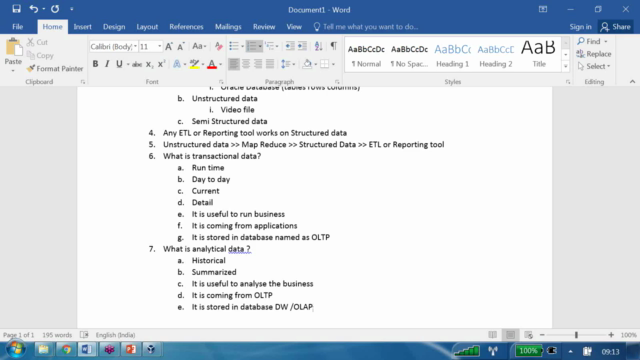Open the font size dropdown
Image resolution: width=640 pixels, height=360 pixels.
tap(160, 47)
